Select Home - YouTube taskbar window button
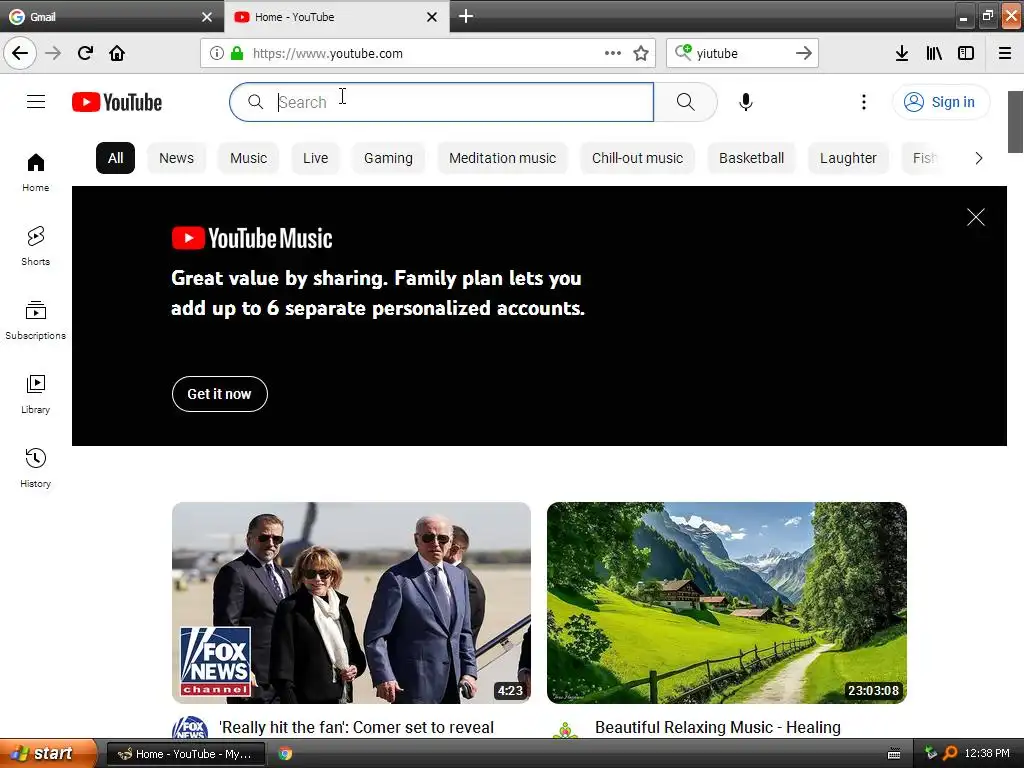Viewport: 1024px width, 768px height. click(x=186, y=754)
